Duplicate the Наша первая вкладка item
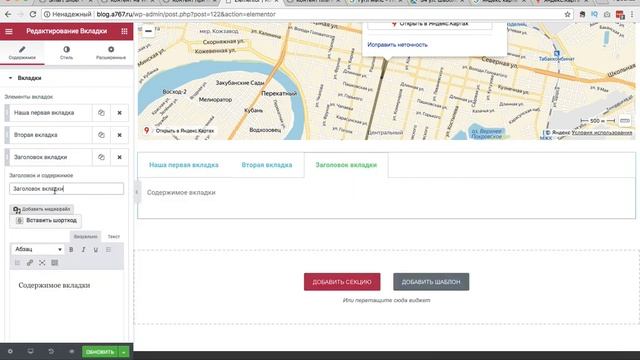This screenshot has width=640, height=360. [x=101, y=113]
